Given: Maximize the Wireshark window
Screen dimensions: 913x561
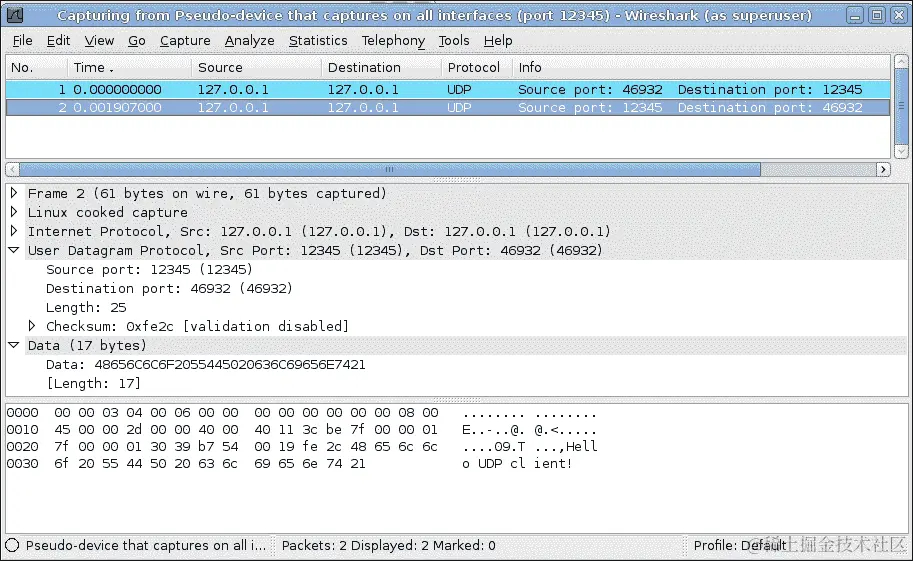Looking at the screenshot, I should pyautogui.click(x=877, y=16).
